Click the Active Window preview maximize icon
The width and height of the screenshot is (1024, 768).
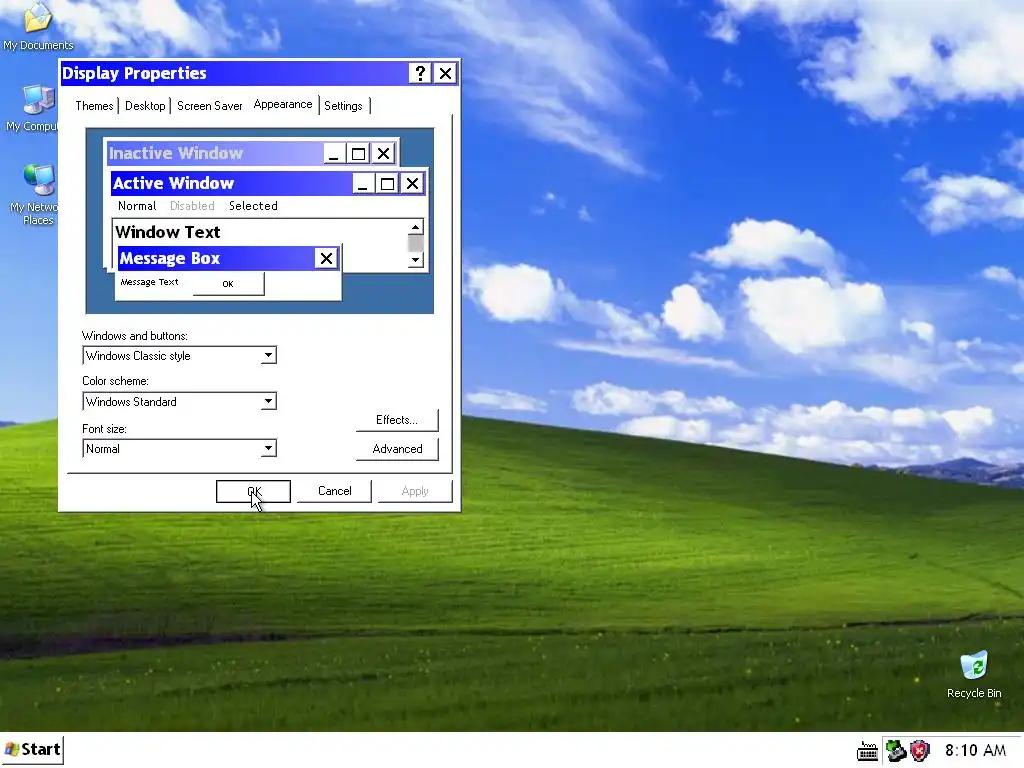click(x=387, y=184)
